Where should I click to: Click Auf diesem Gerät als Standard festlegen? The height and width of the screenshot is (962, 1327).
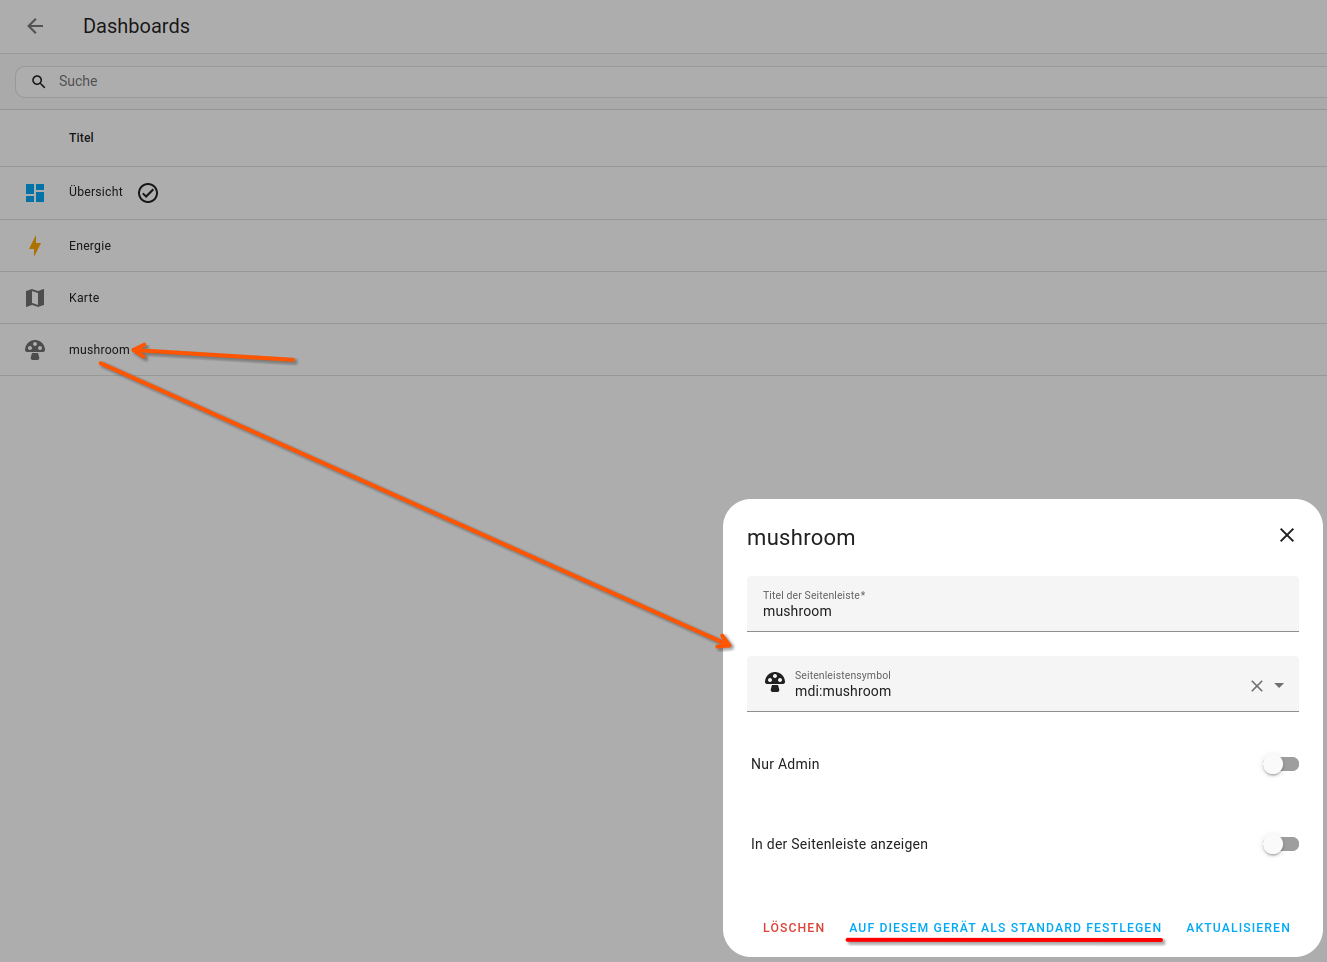click(1005, 928)
